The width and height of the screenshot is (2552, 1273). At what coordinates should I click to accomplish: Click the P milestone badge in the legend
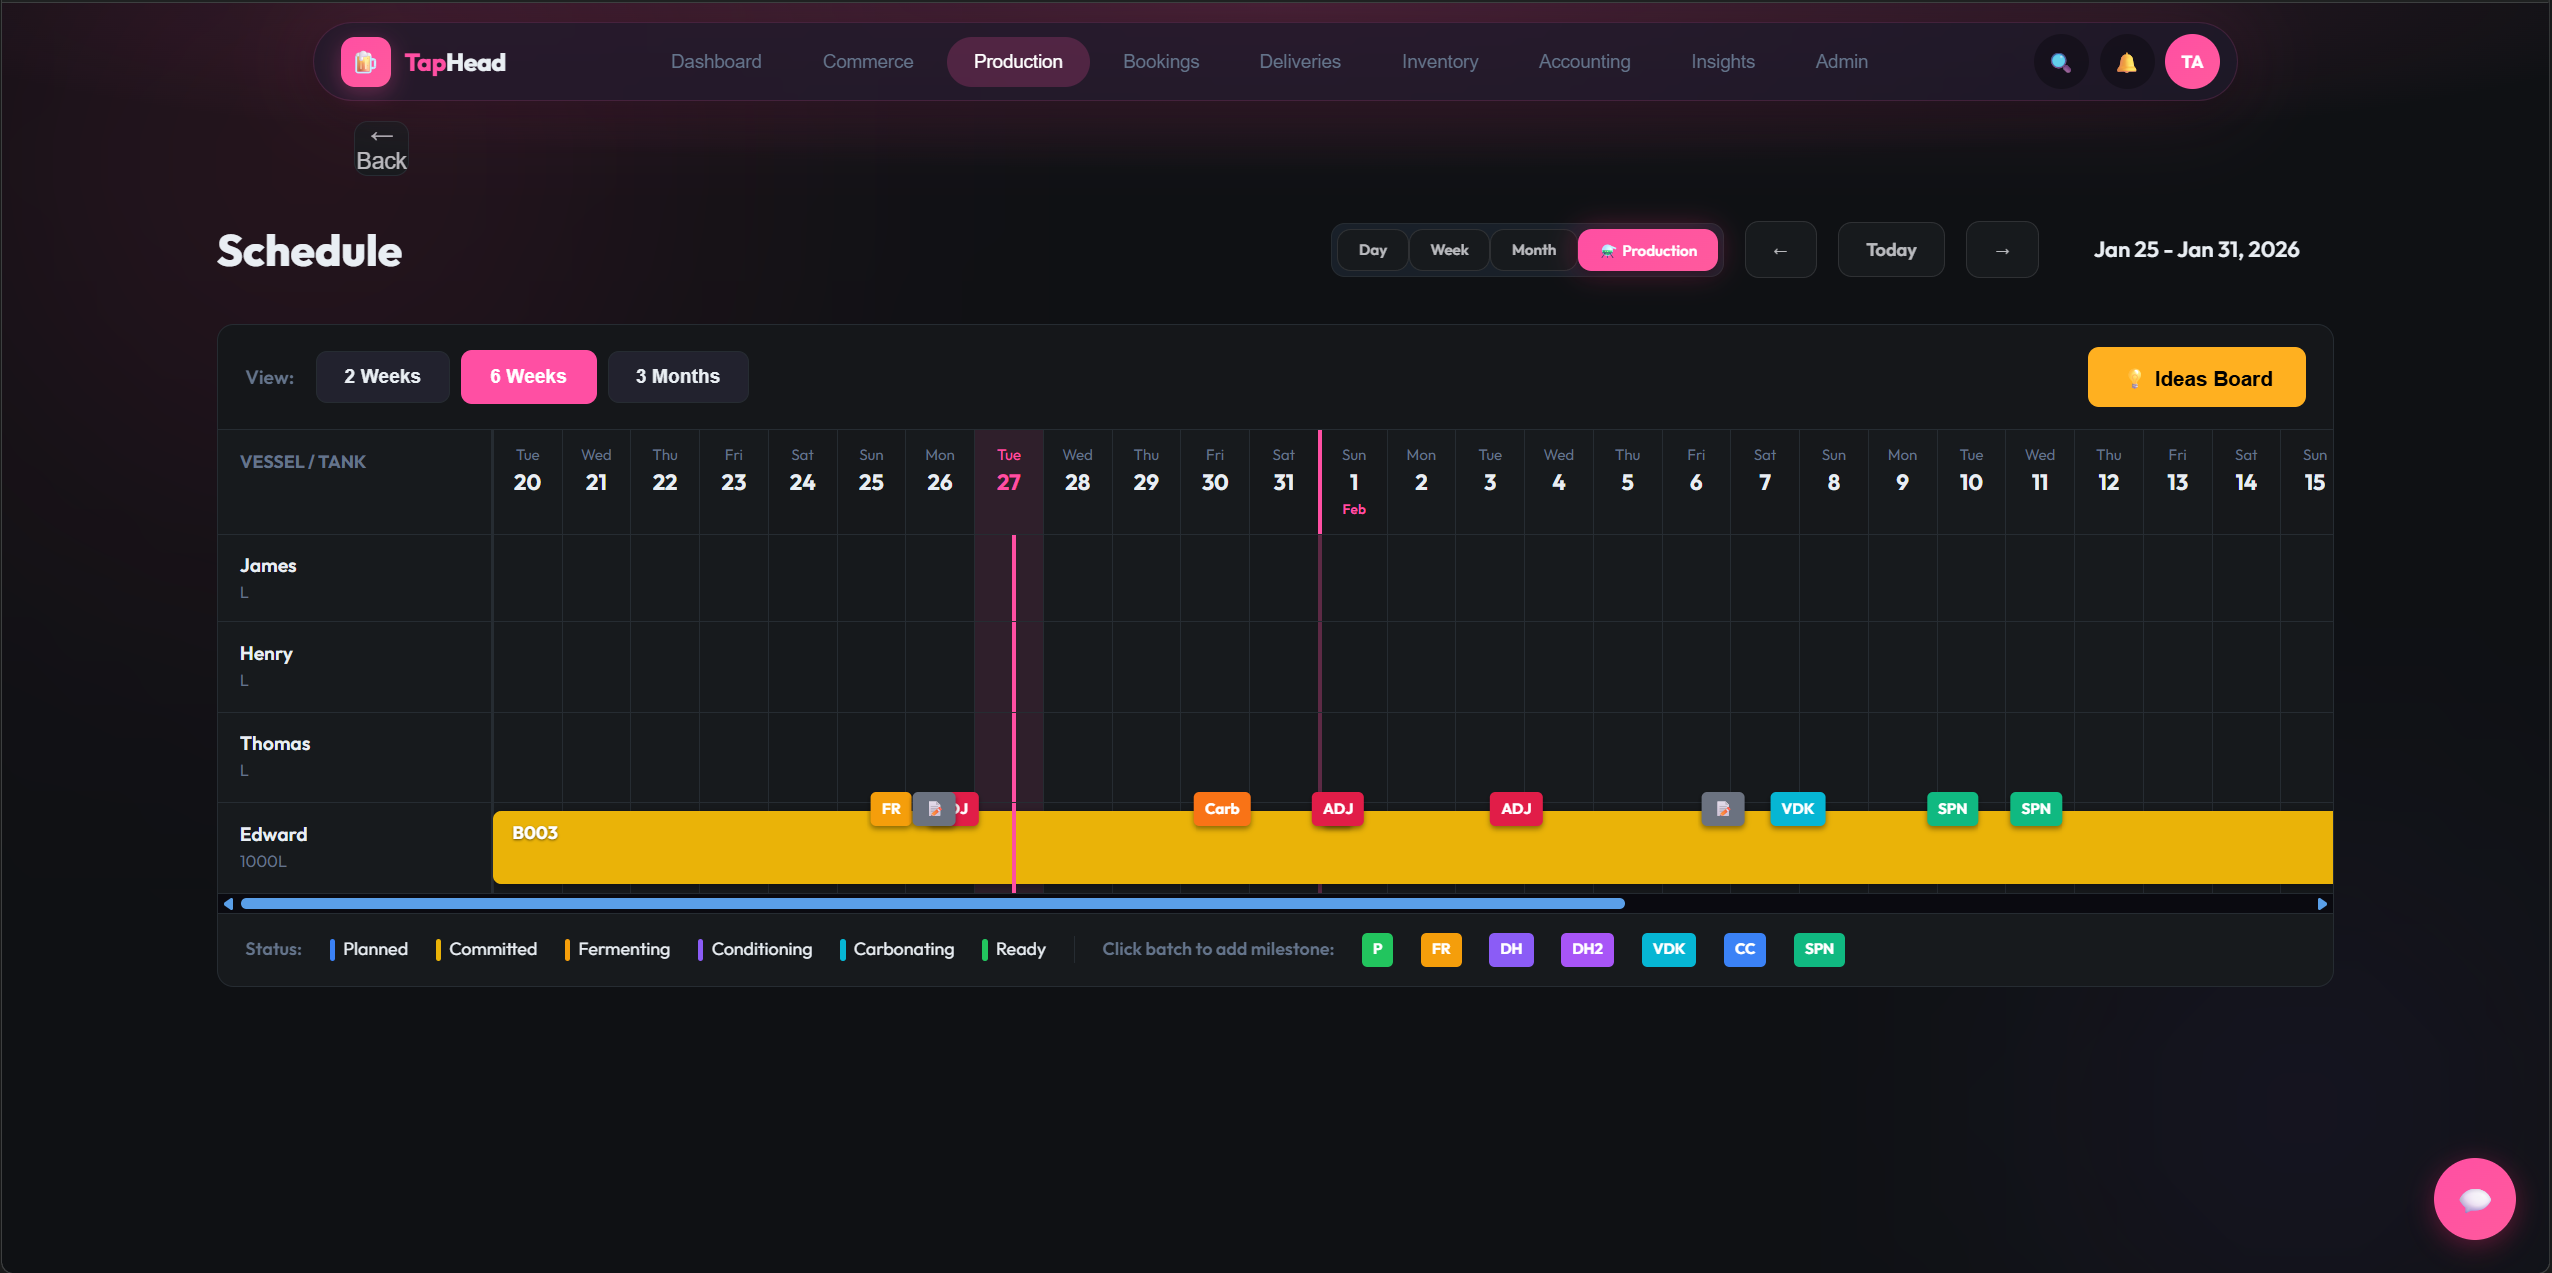pyautogui.click(x=1377, y=949)
